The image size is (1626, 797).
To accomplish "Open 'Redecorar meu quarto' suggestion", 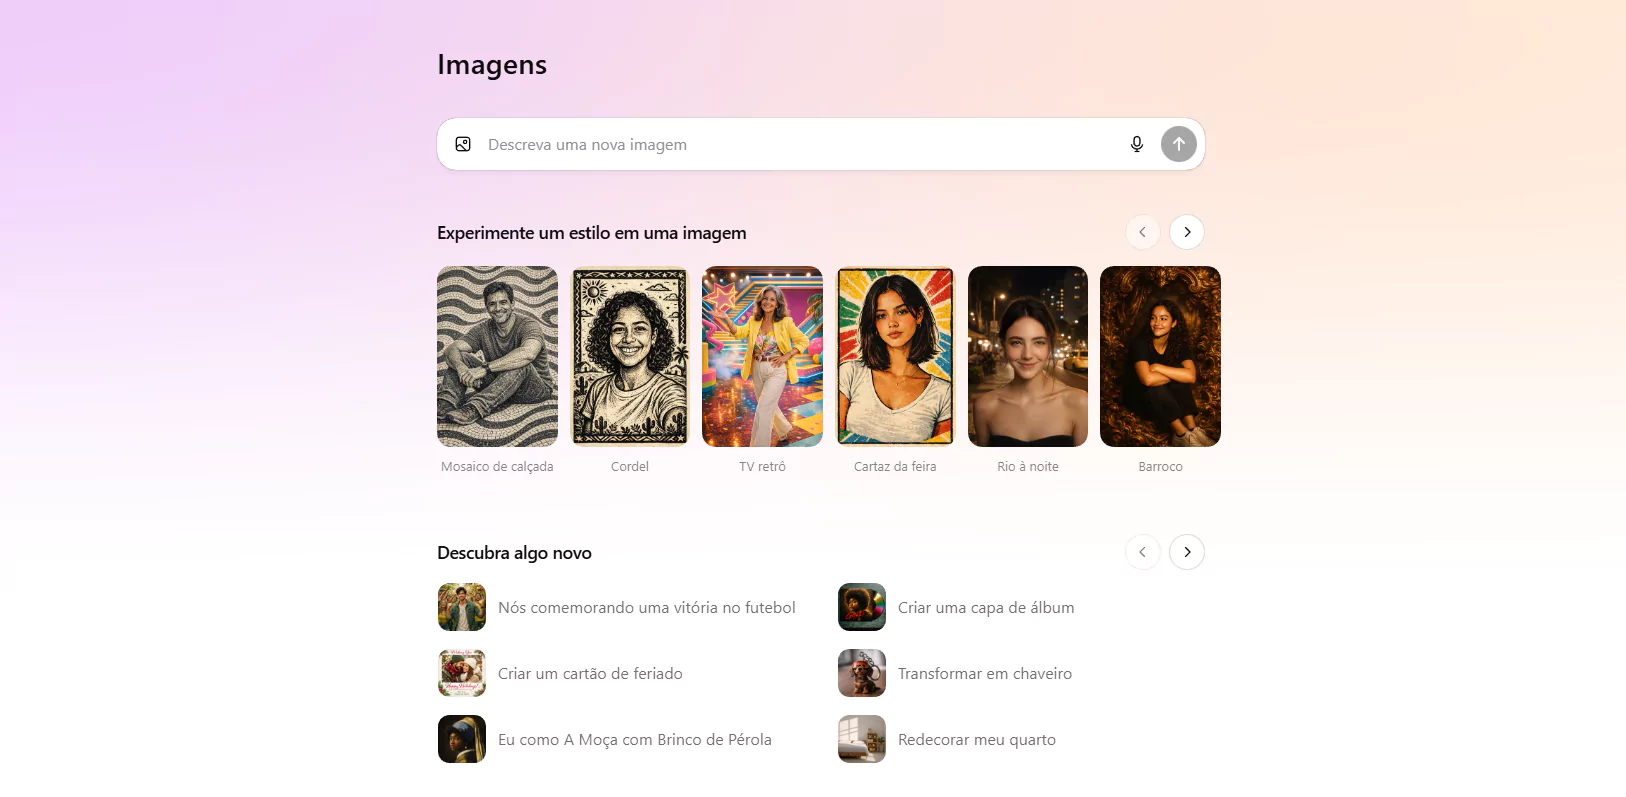I will (948, 739).
